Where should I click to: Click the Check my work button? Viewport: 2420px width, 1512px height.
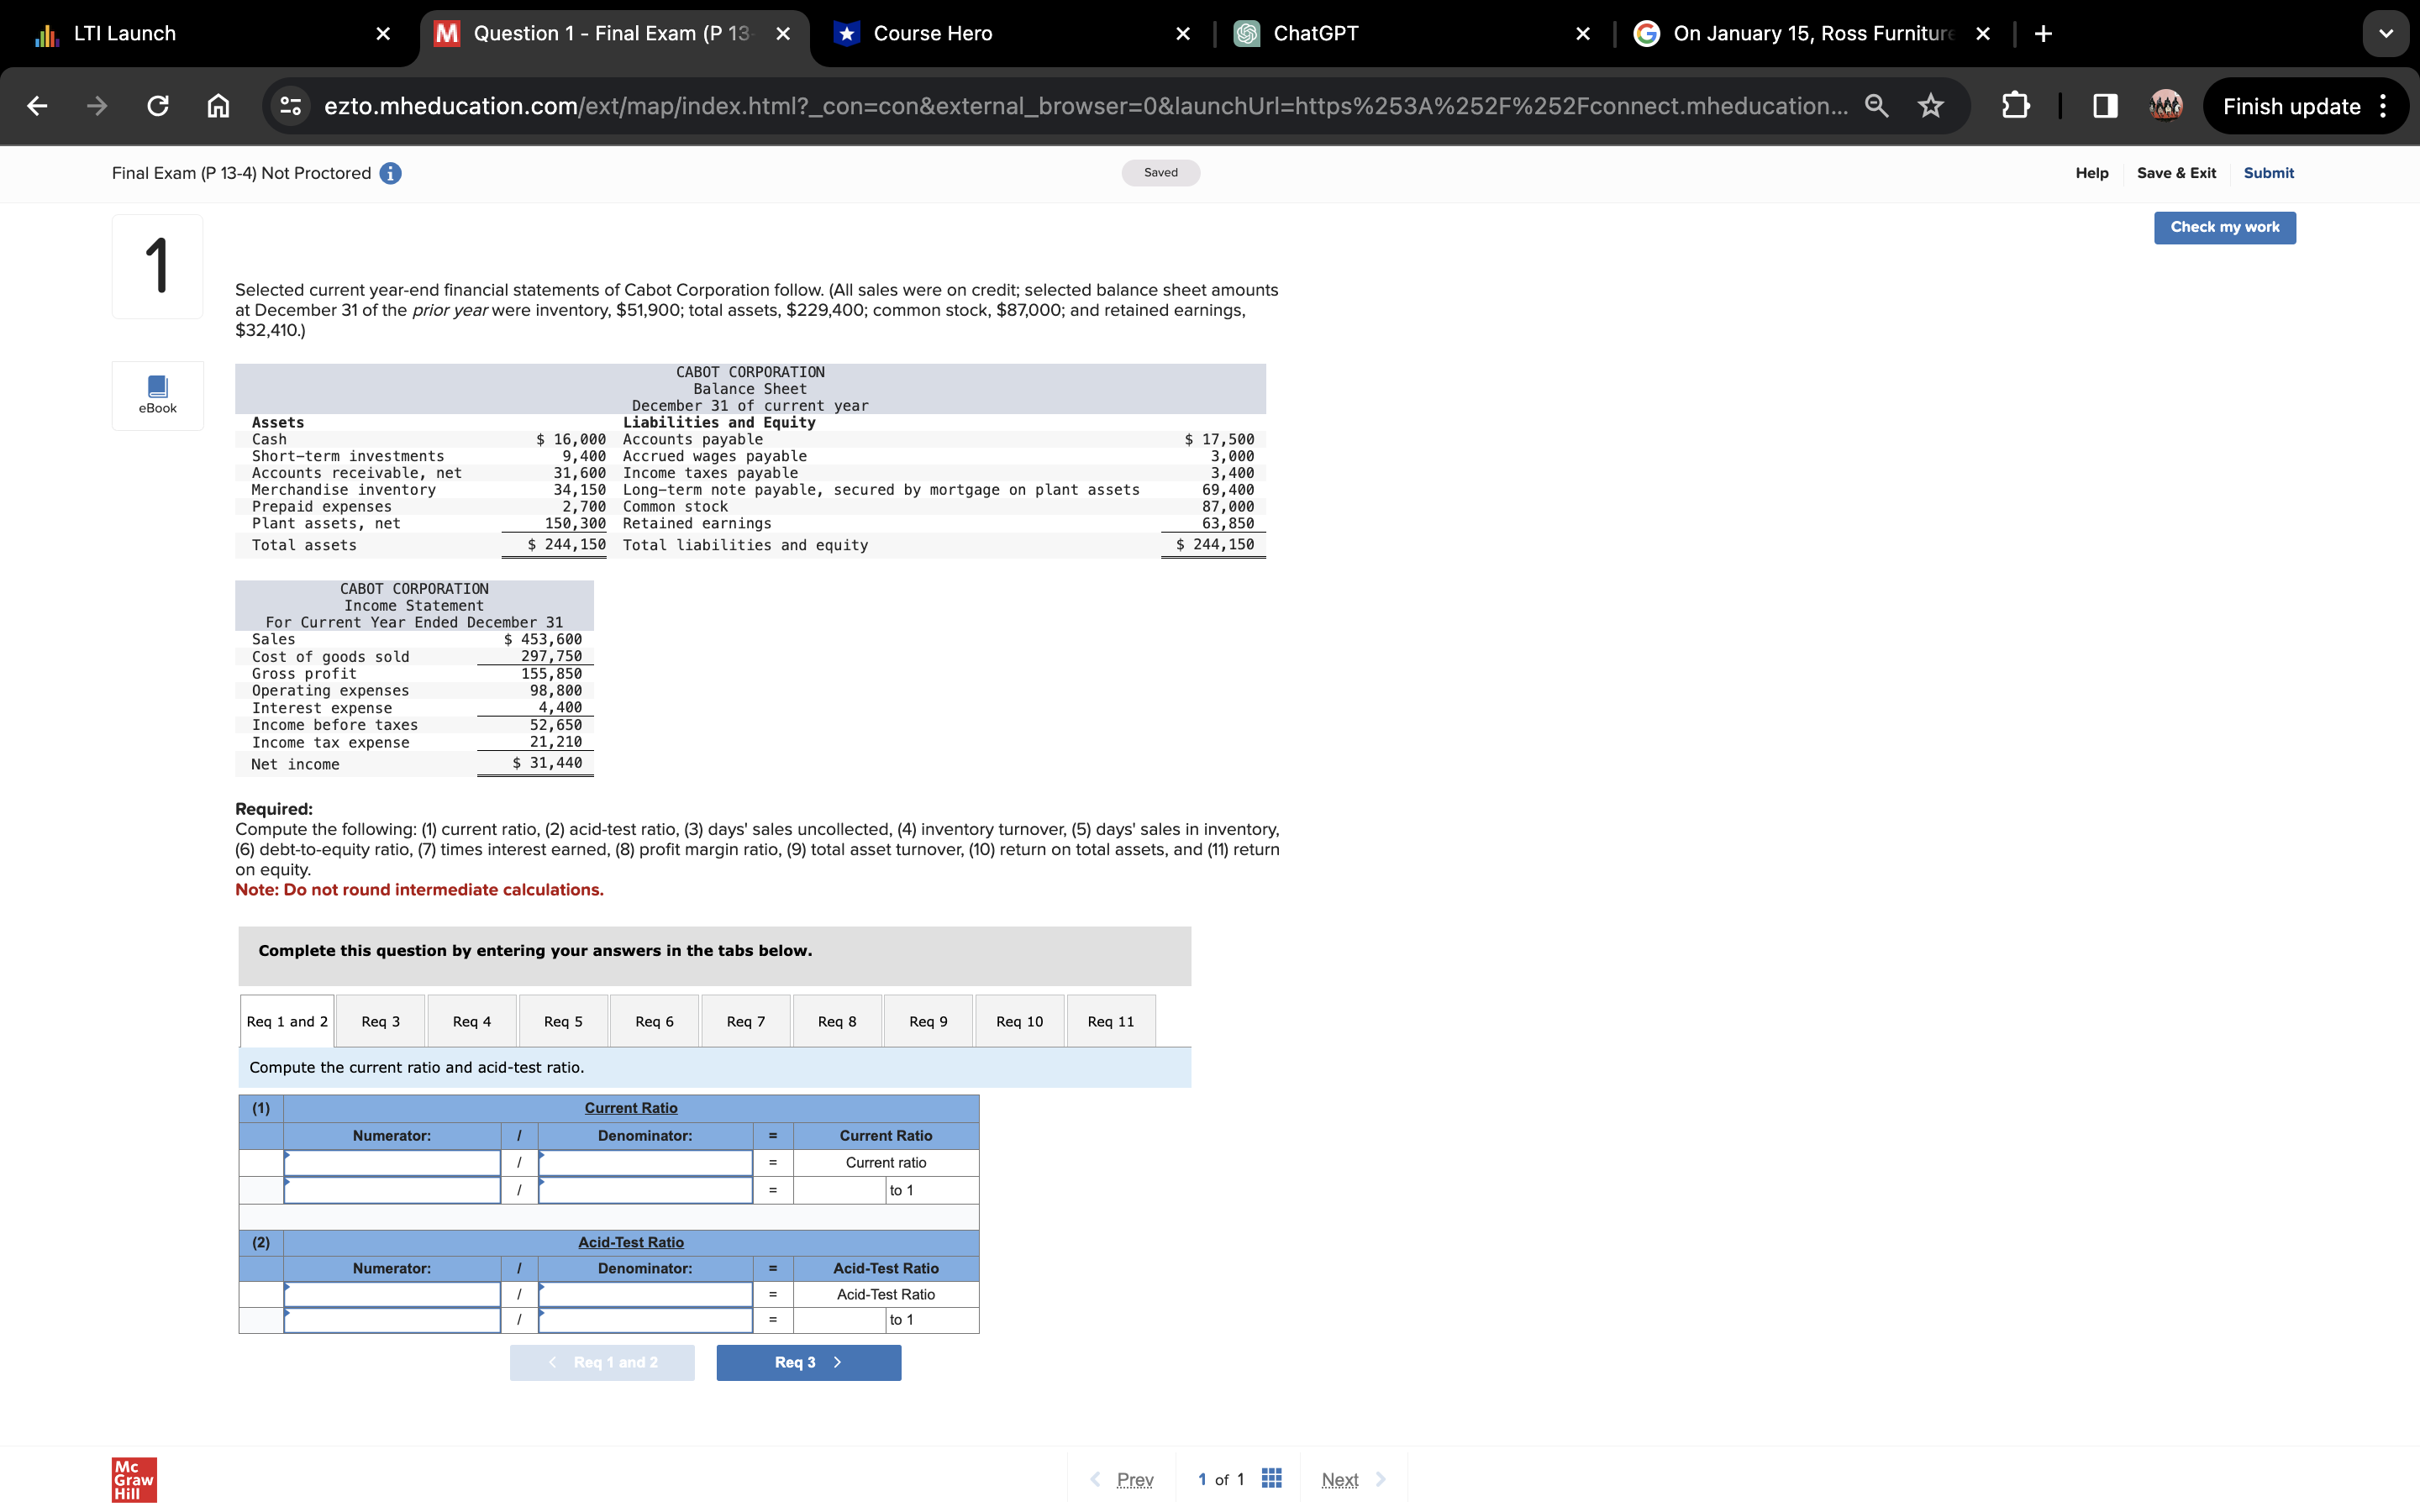2224,227
